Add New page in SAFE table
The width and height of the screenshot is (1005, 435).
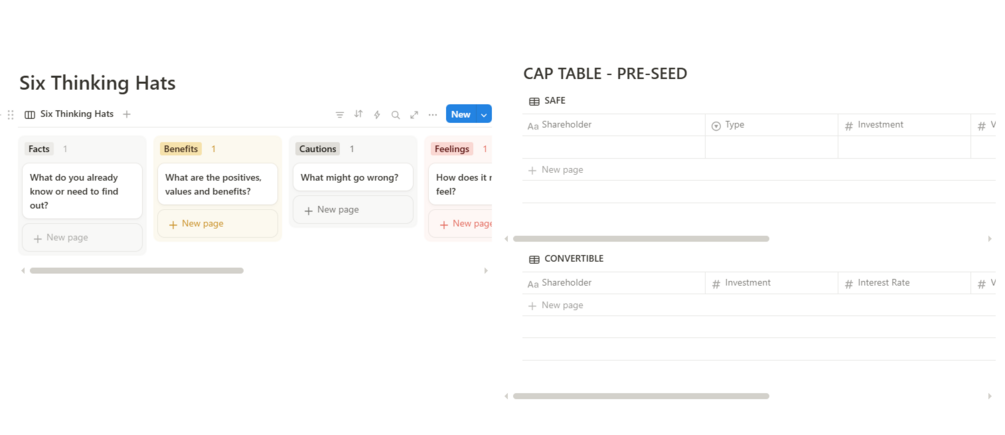pos(562,170)
